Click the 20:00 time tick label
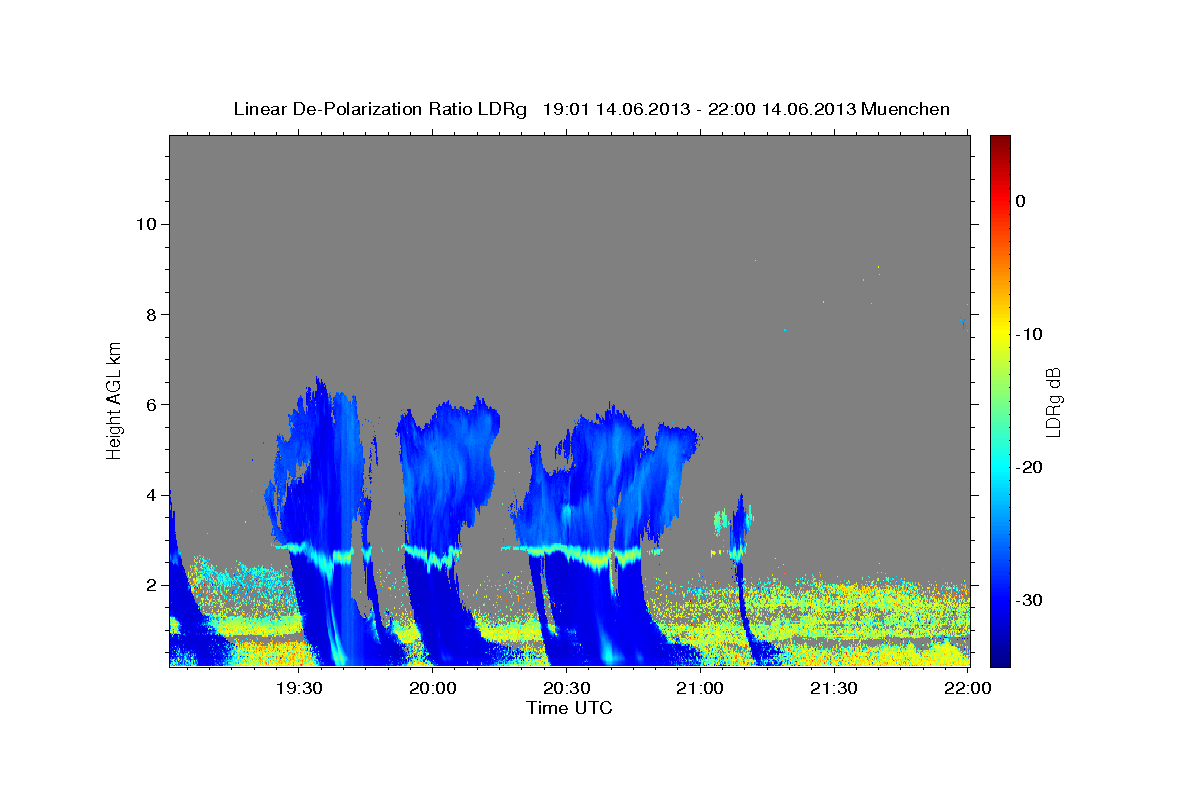Screen dimensions: 1200x800 coord(433,689)
